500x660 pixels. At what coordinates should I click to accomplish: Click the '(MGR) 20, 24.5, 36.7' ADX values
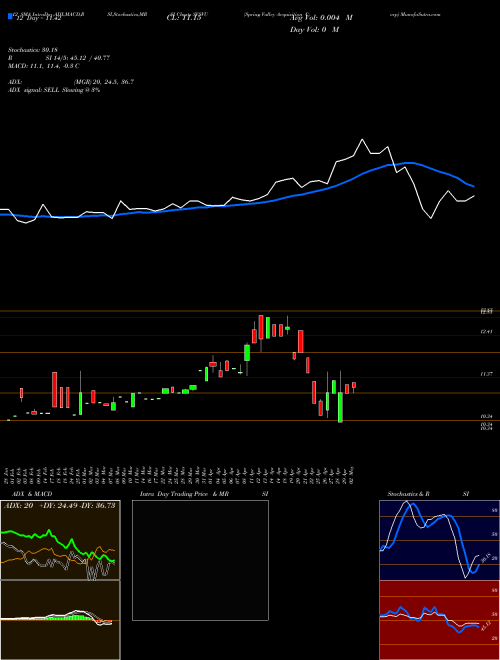coord(104,82)
